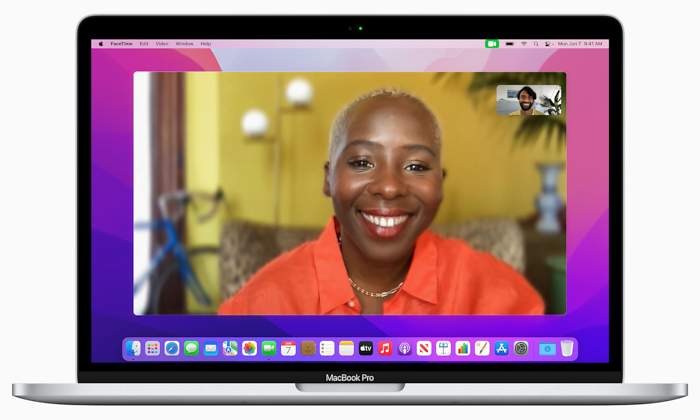The height and width of the screenshot is (420, 700).
Task: Open the Messages app in dock
Action: (192, 348)
